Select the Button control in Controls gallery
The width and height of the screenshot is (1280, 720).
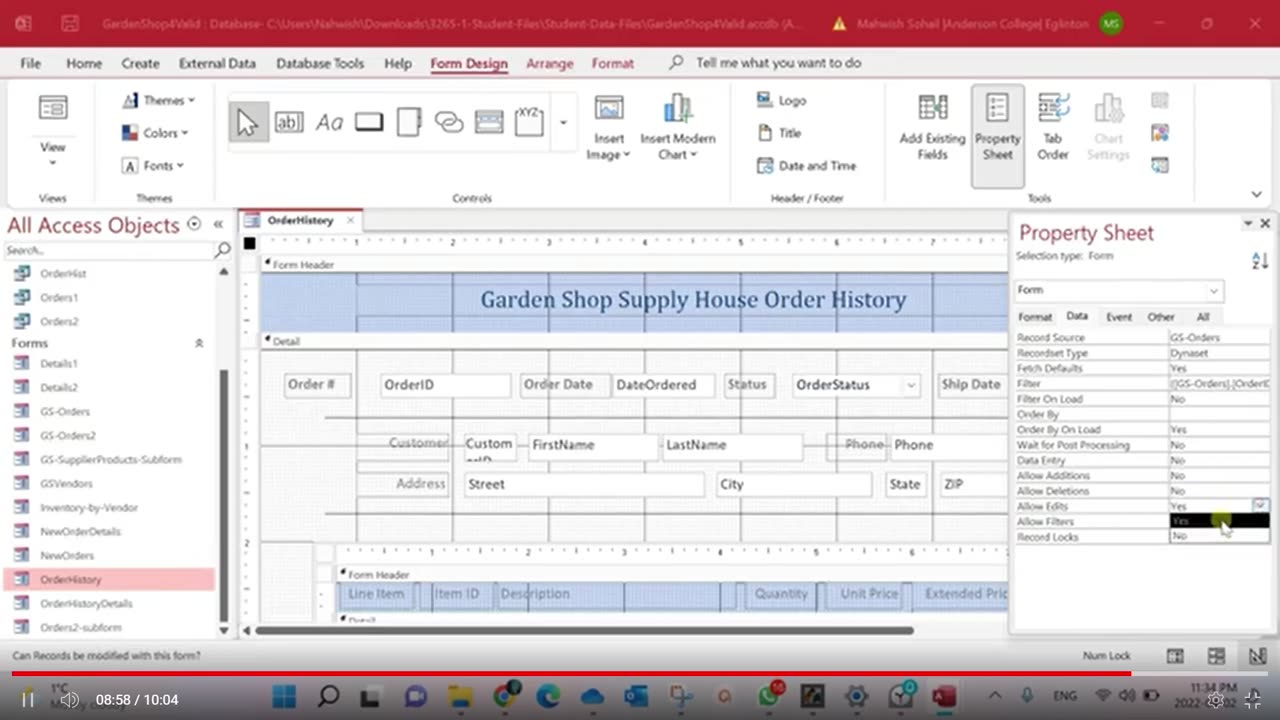pyautogui.click(x=369, y=122)
